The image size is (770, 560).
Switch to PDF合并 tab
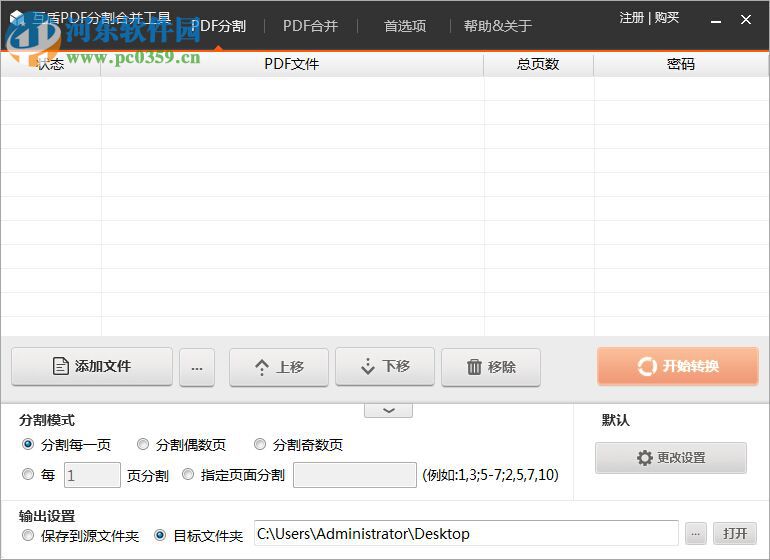pyautogui.click(x=310, y=26)
